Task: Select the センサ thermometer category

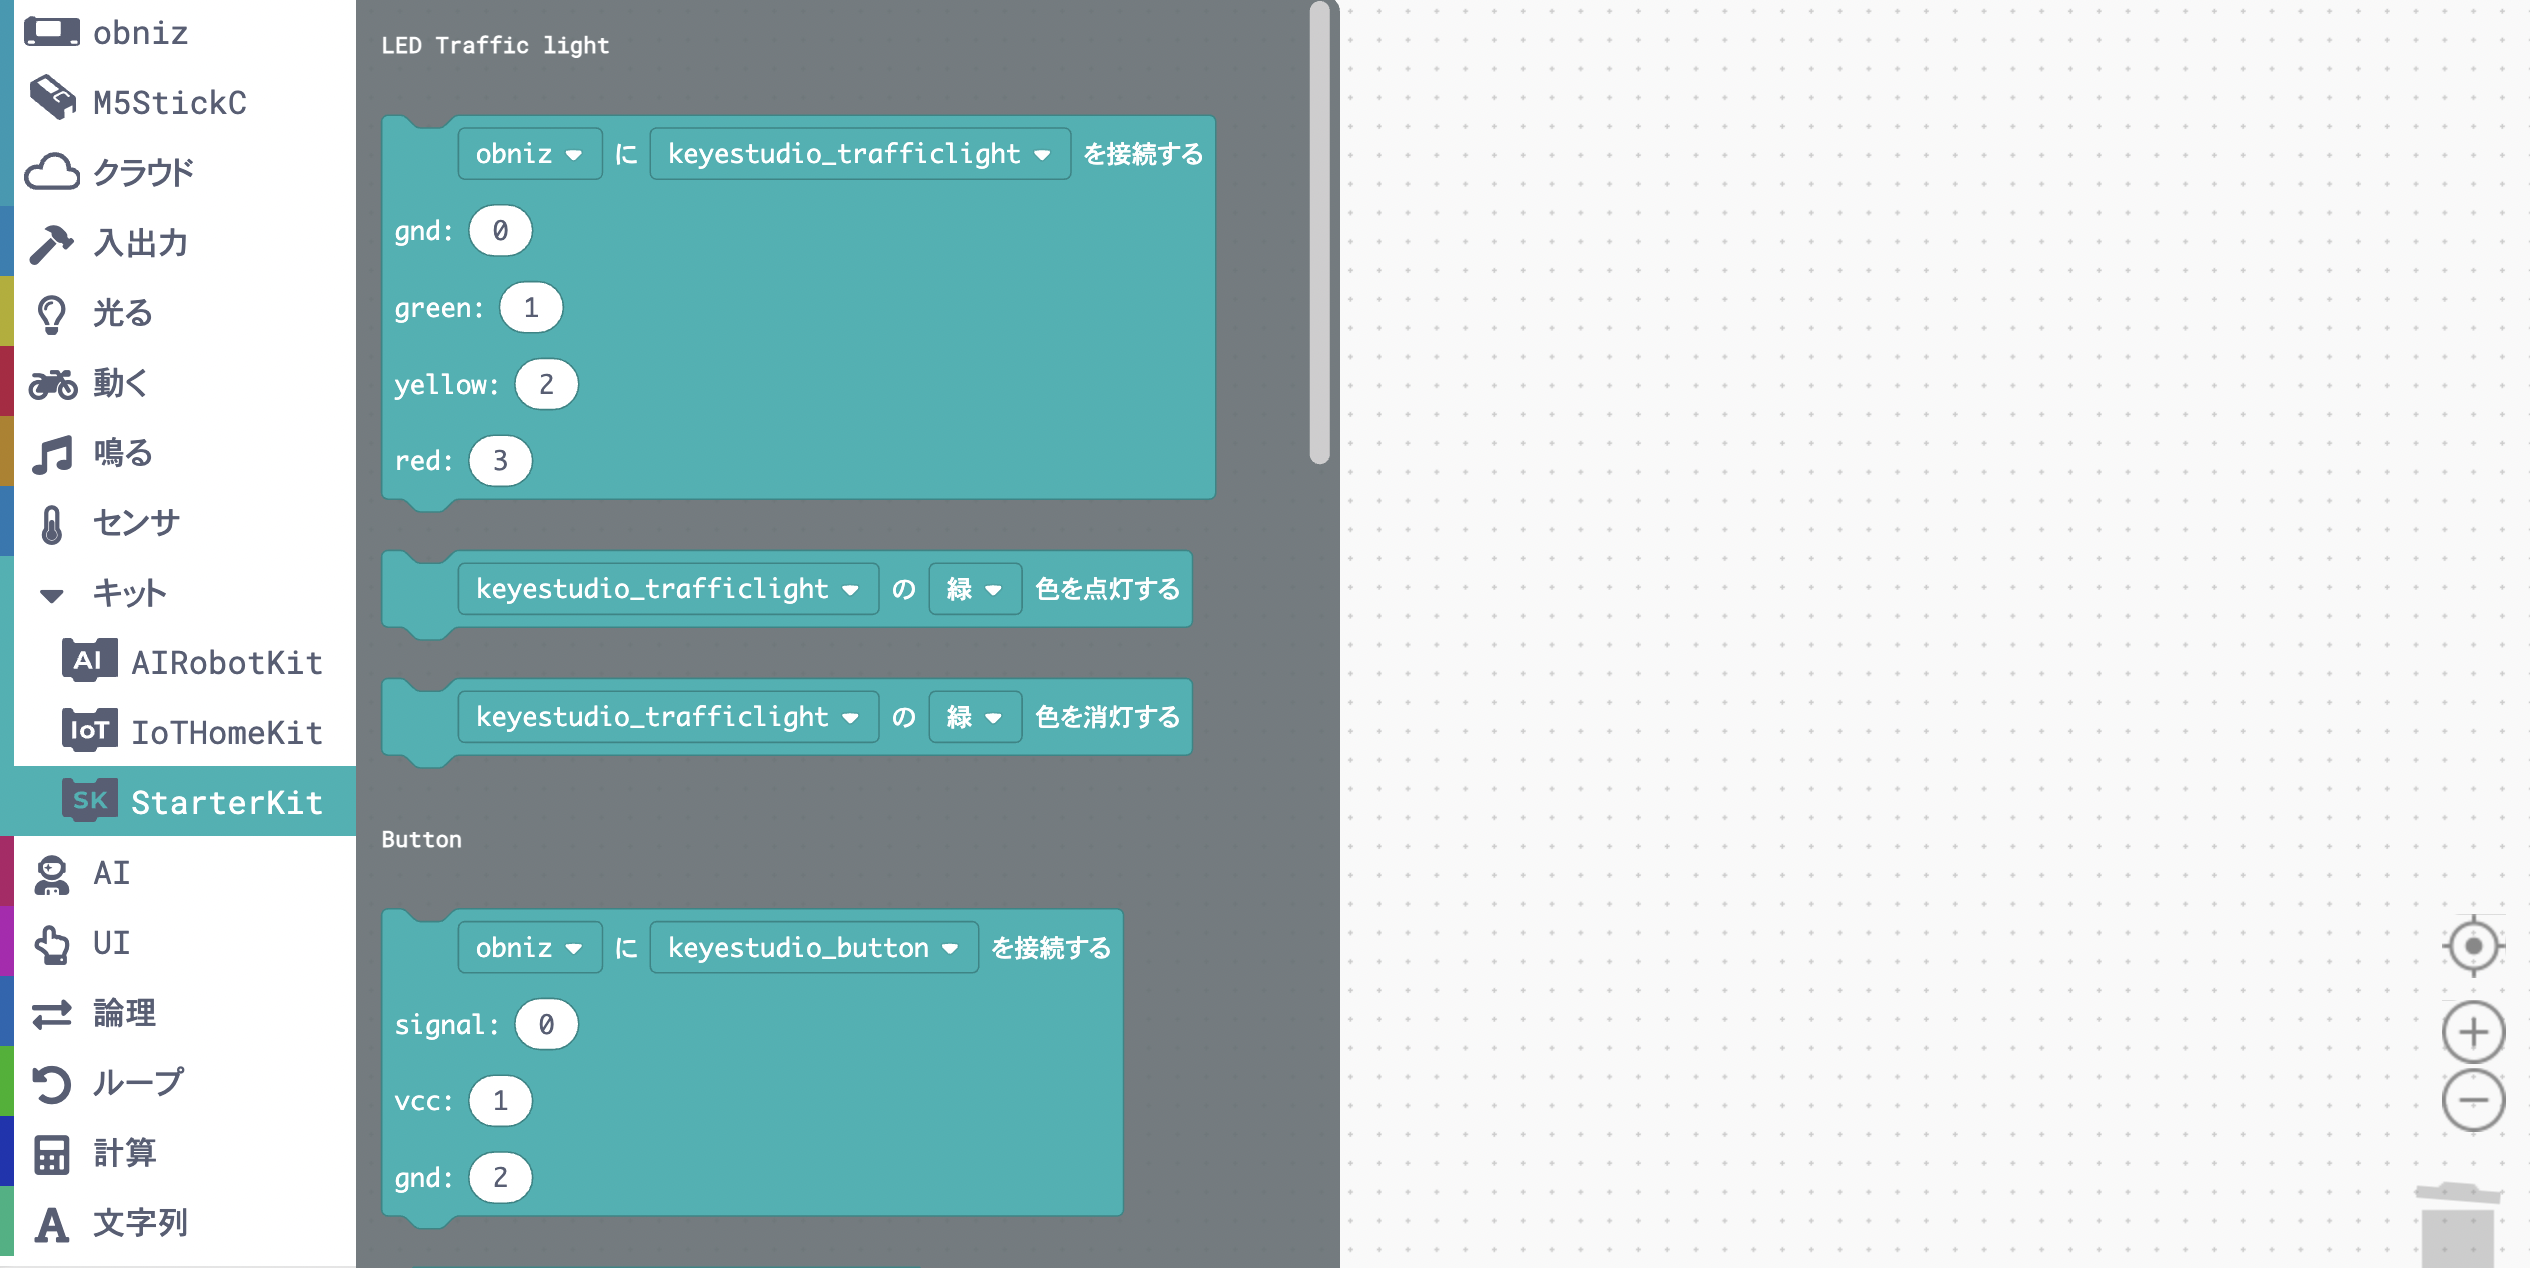Action: [x=135, y=523]
